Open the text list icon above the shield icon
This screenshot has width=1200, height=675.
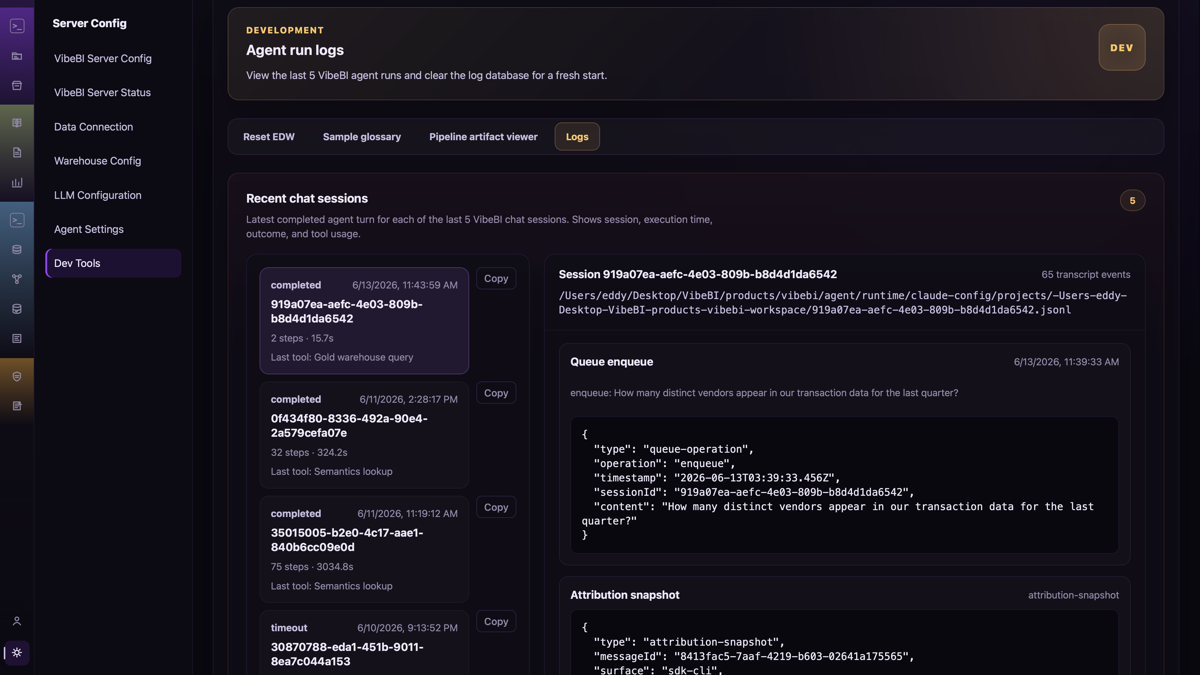coord(17,339)
